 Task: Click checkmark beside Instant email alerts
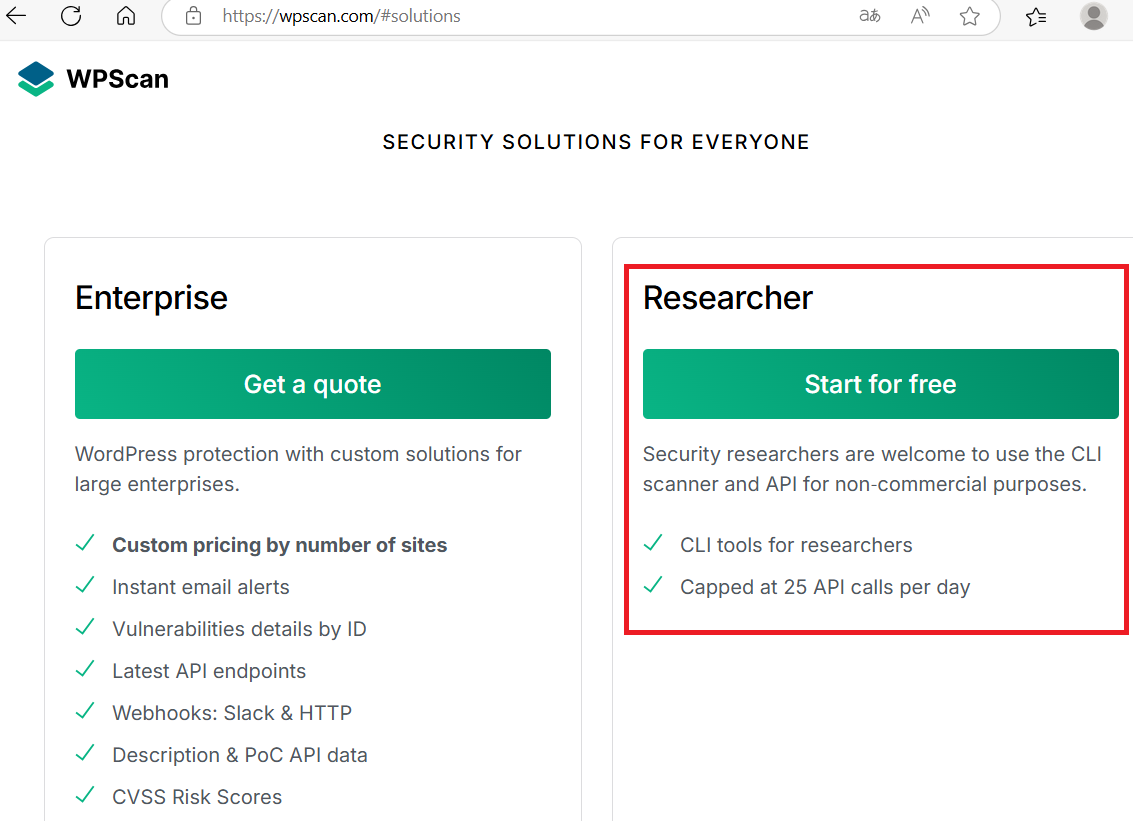(86, 586)
